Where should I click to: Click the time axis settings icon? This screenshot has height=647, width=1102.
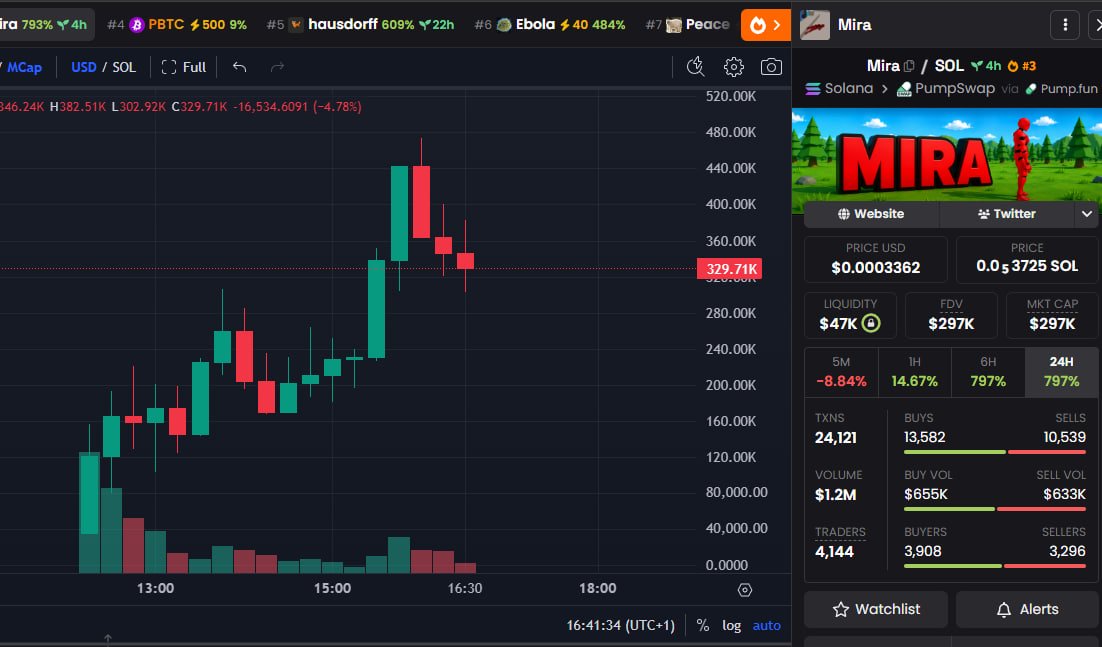745,590
